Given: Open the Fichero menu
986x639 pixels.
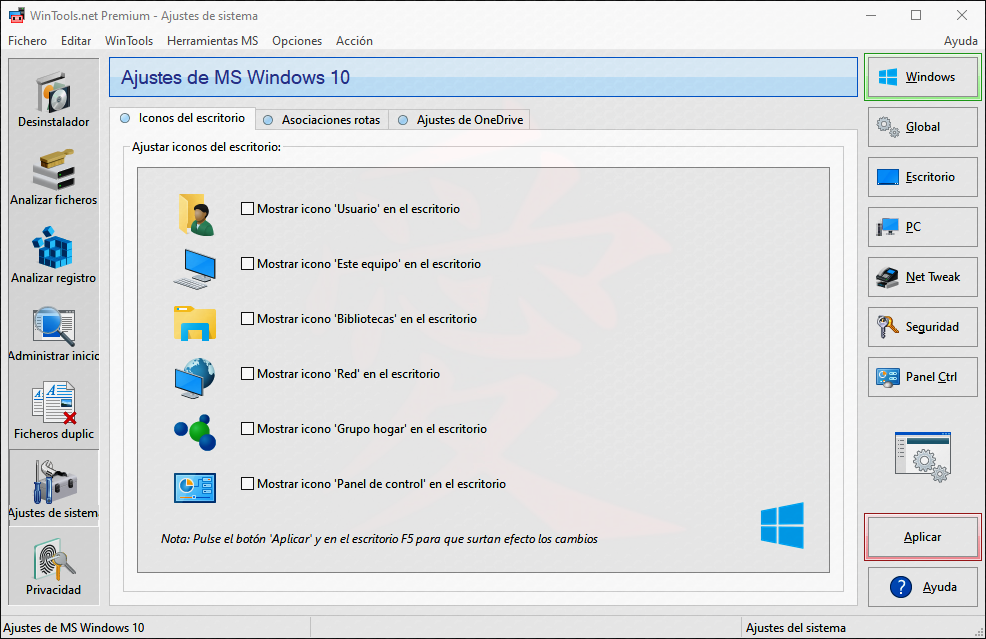Looking at the screenshot, I should (x=27, y=41).
